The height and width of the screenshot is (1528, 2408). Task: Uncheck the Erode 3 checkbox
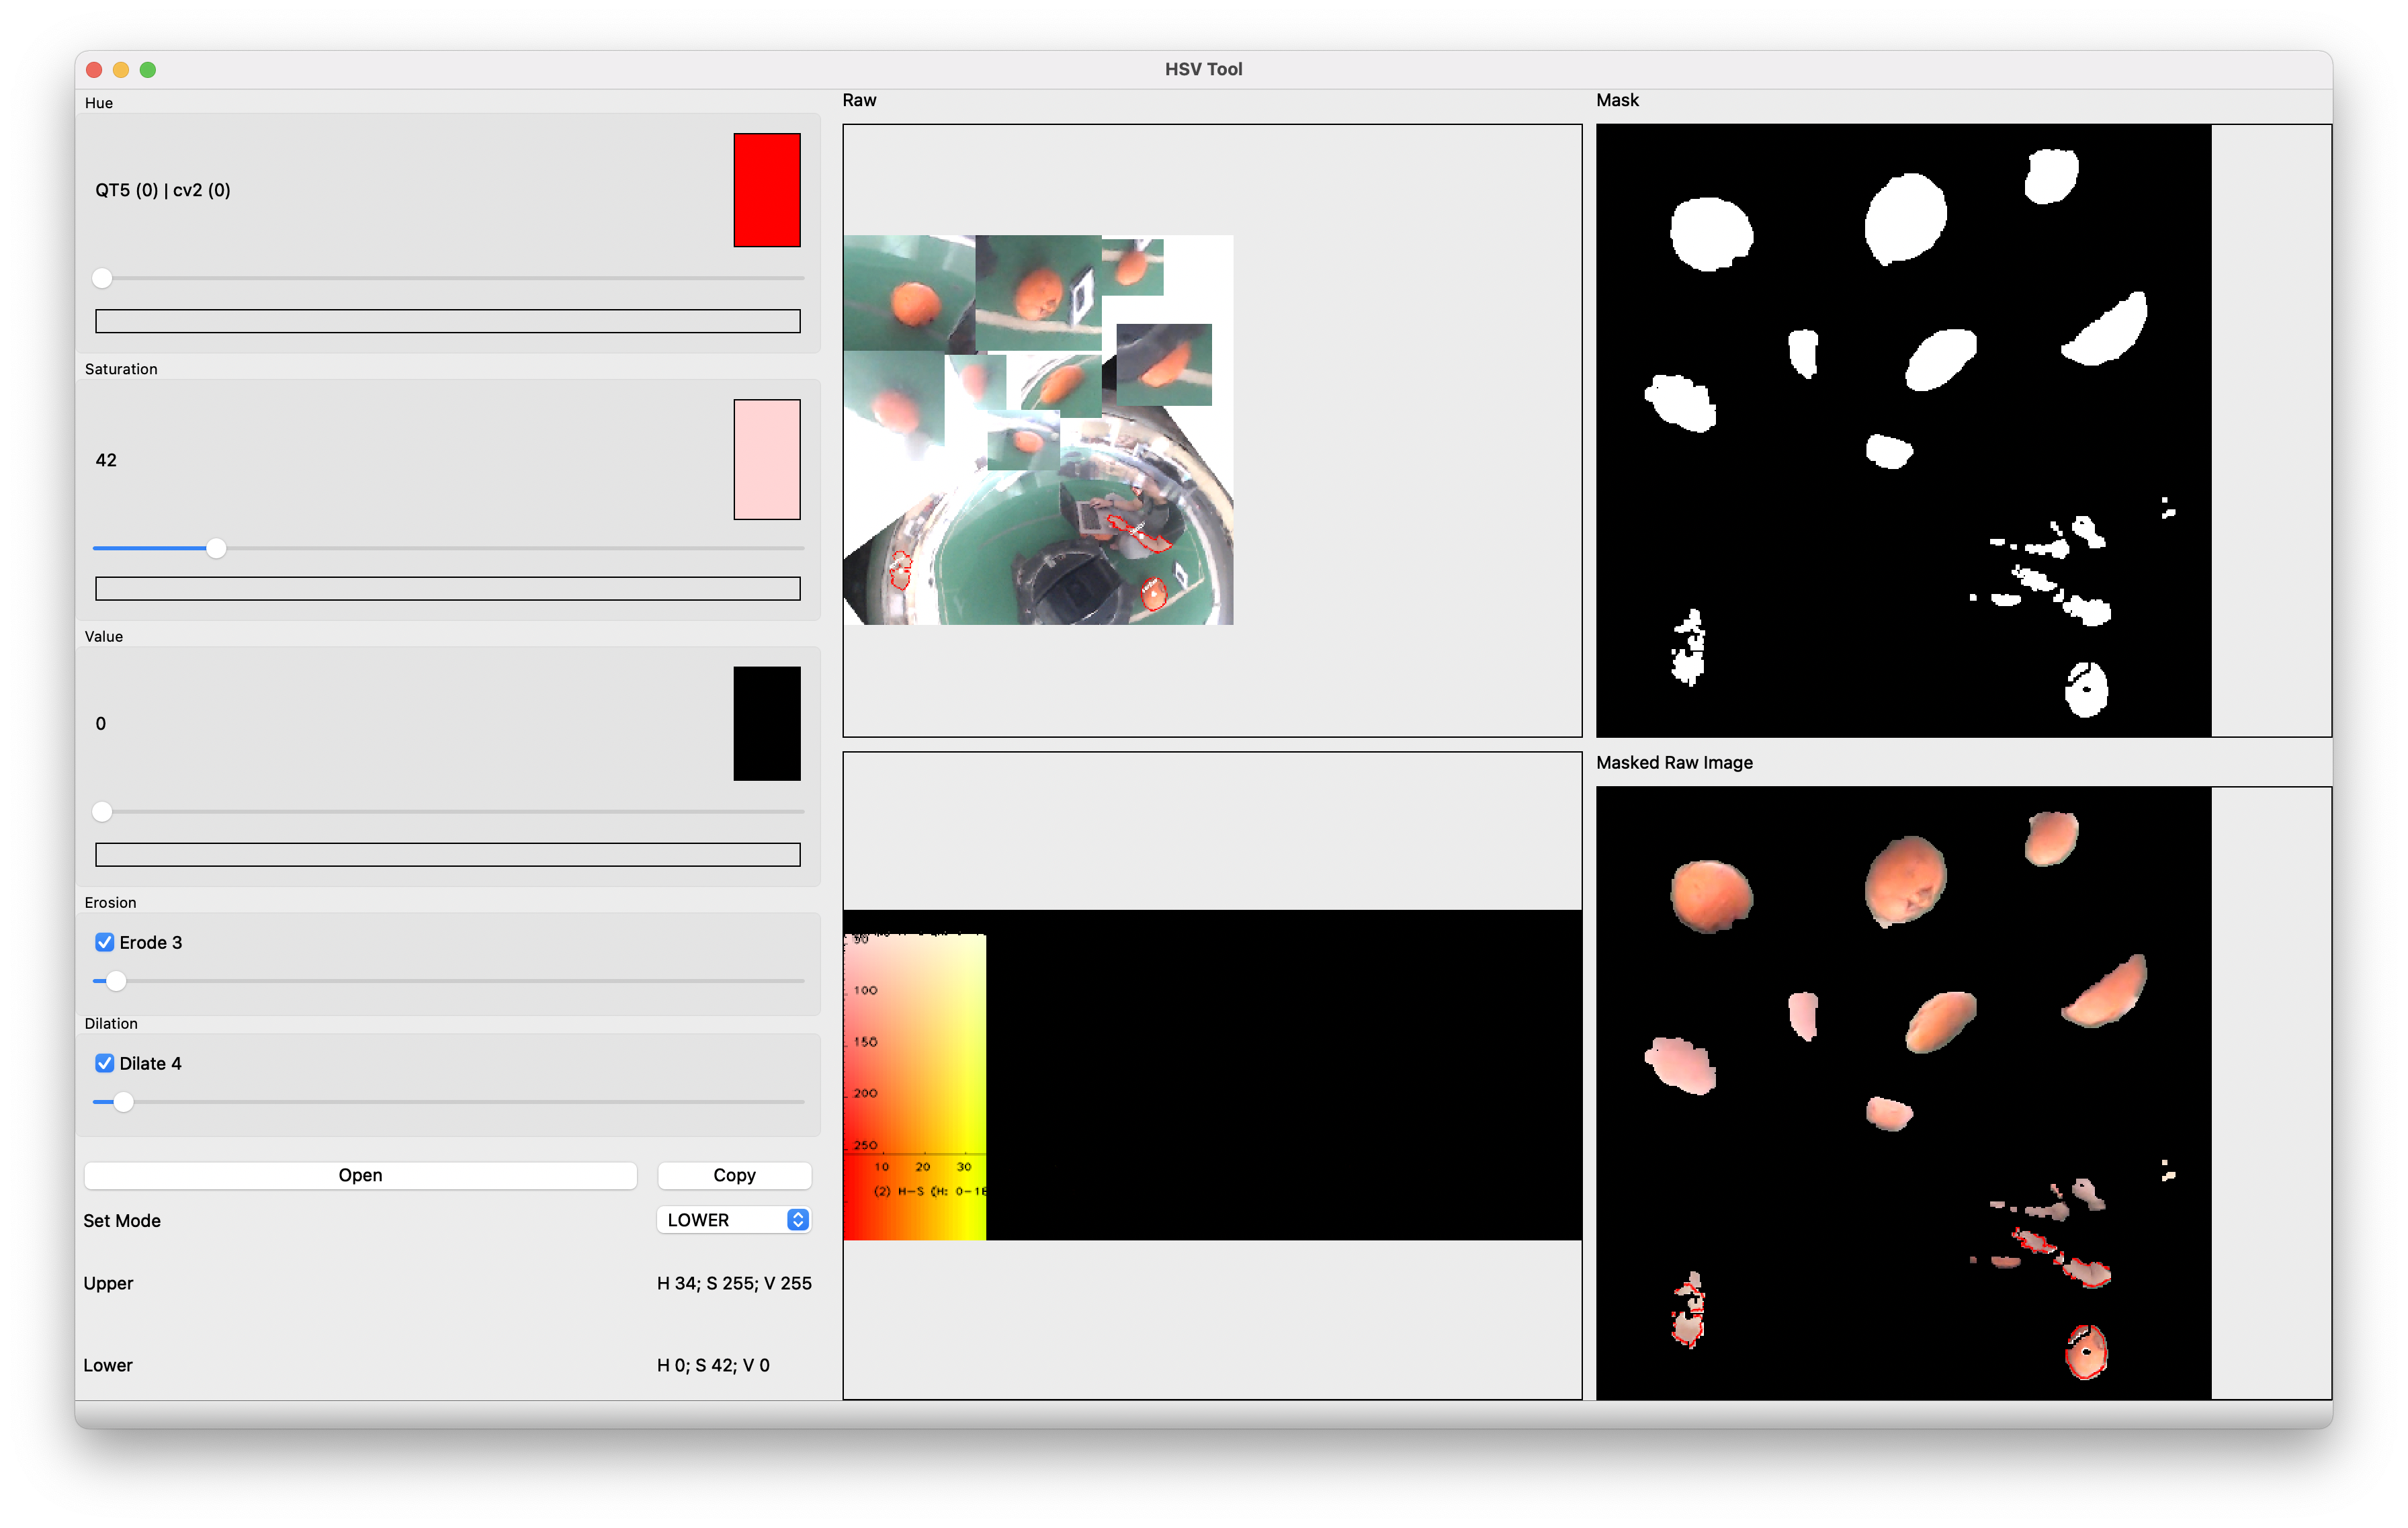click(x=105, y=942)
